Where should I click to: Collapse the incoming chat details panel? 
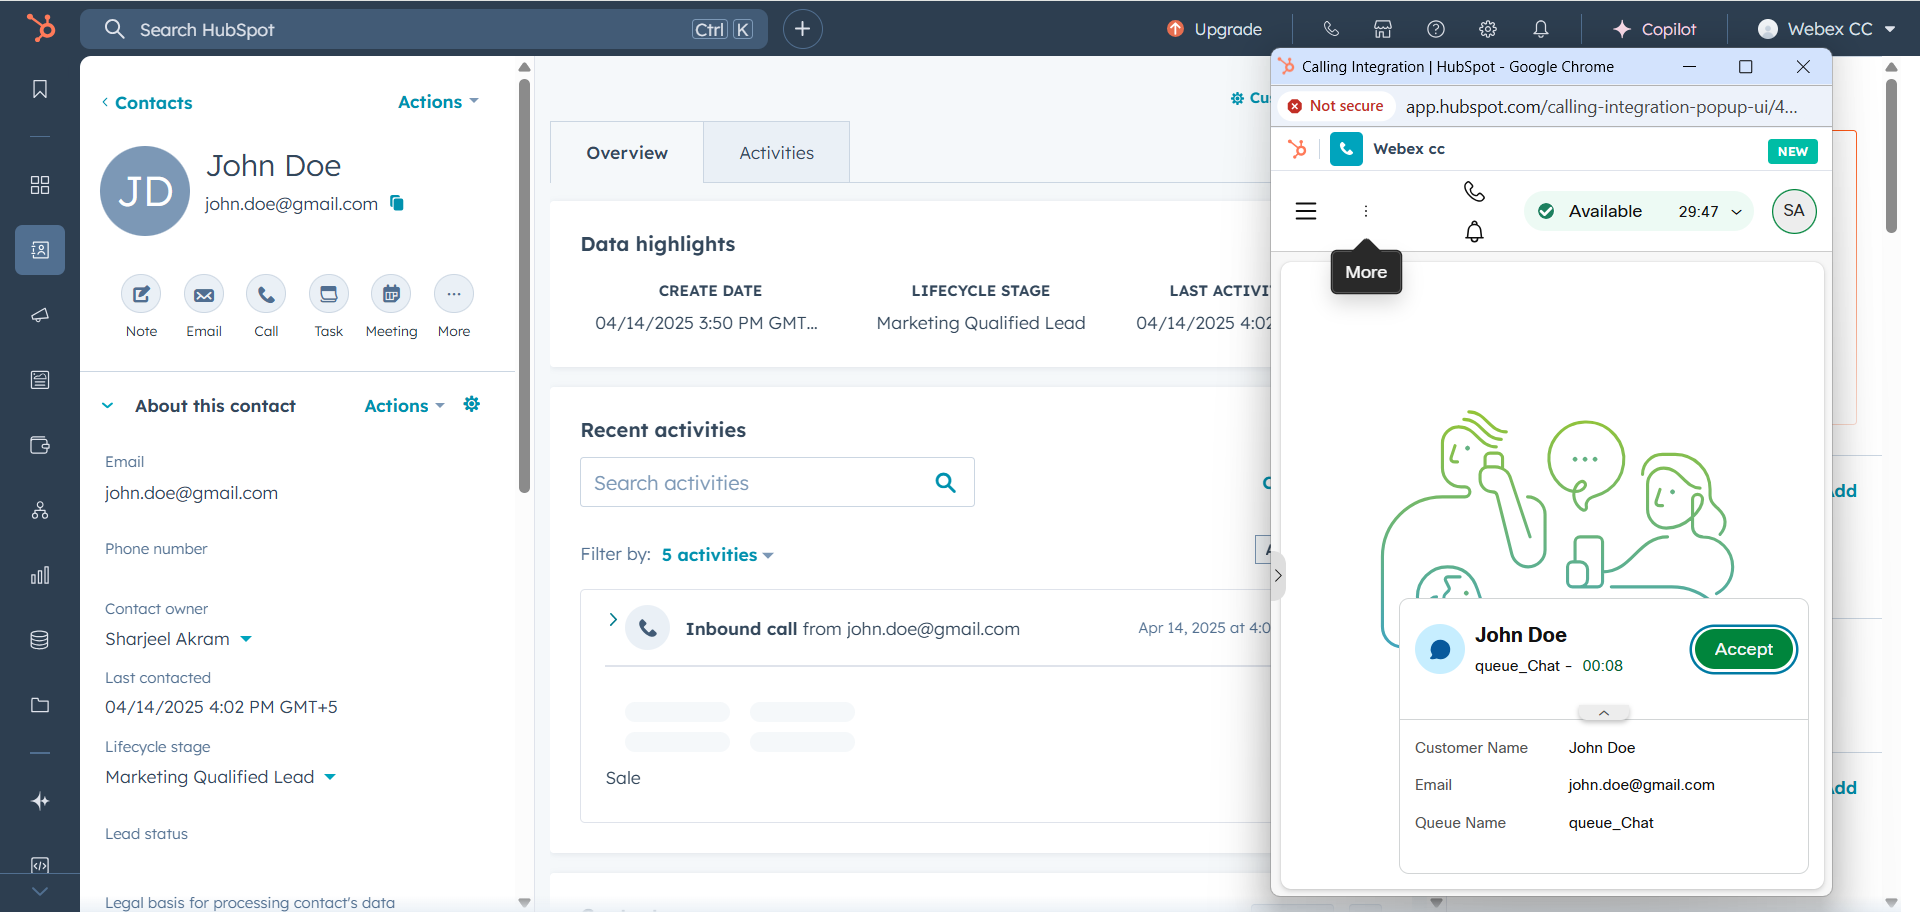click(x=1603, y=713)
